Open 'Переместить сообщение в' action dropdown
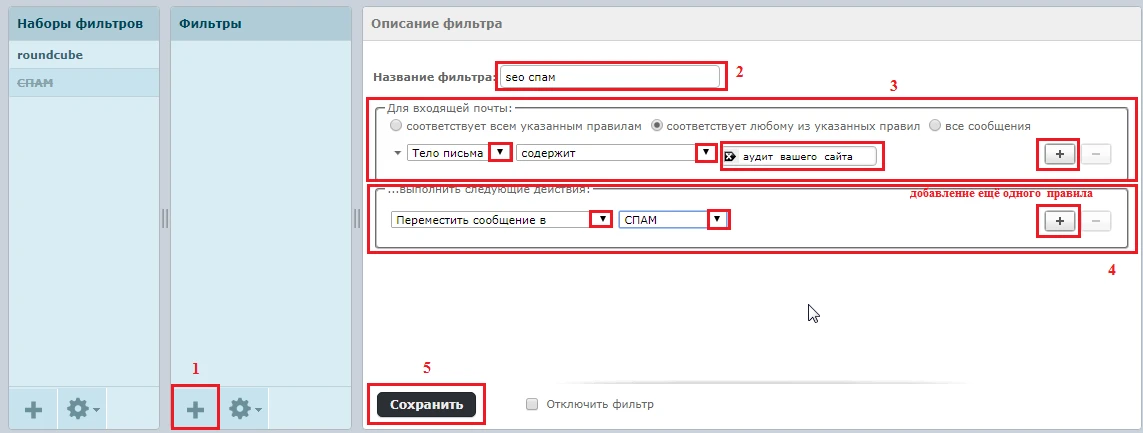1143x433 pixels. (501, 219)
